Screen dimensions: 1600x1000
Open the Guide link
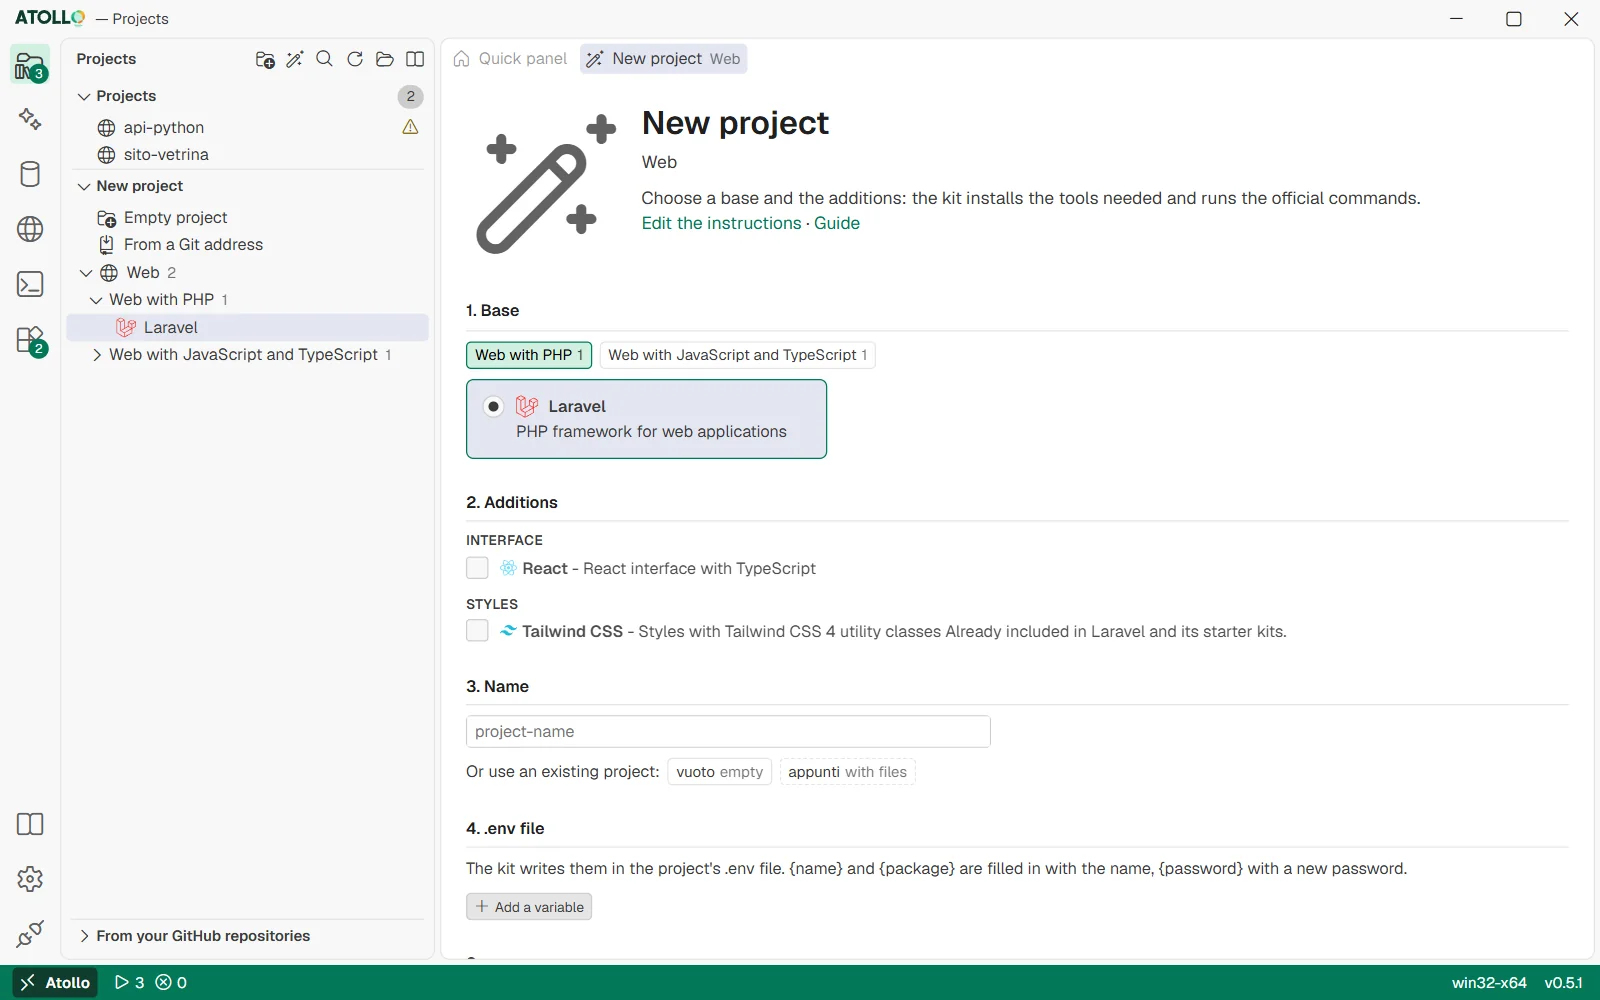tap(837, 223)
